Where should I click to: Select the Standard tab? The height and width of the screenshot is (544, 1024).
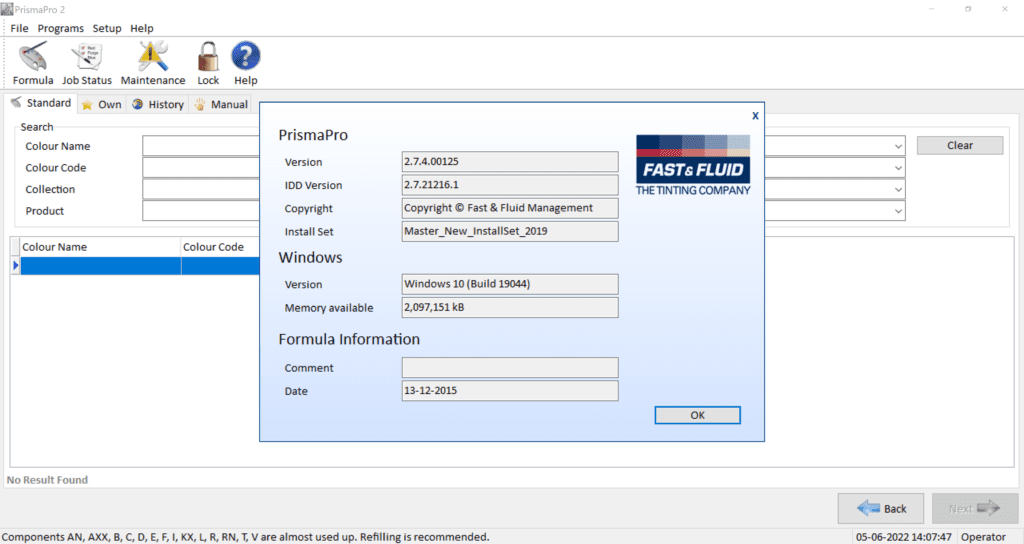click(40, 103)
